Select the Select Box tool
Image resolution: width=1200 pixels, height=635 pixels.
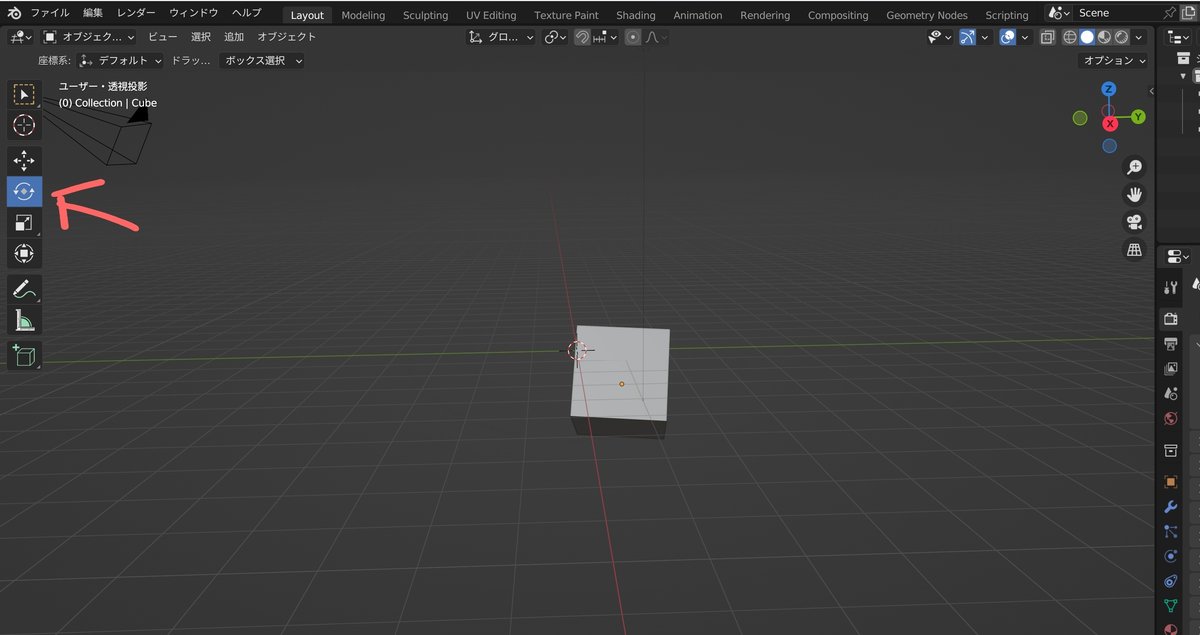click(x=24, y=95)
